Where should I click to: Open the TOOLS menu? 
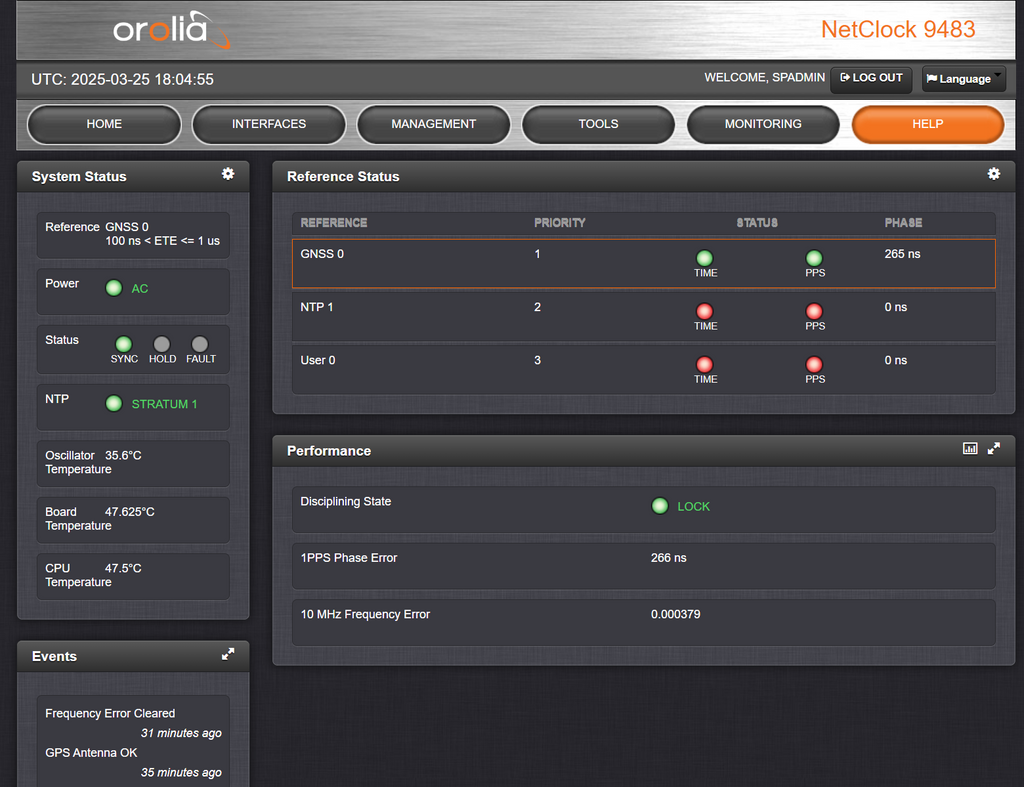598,124
